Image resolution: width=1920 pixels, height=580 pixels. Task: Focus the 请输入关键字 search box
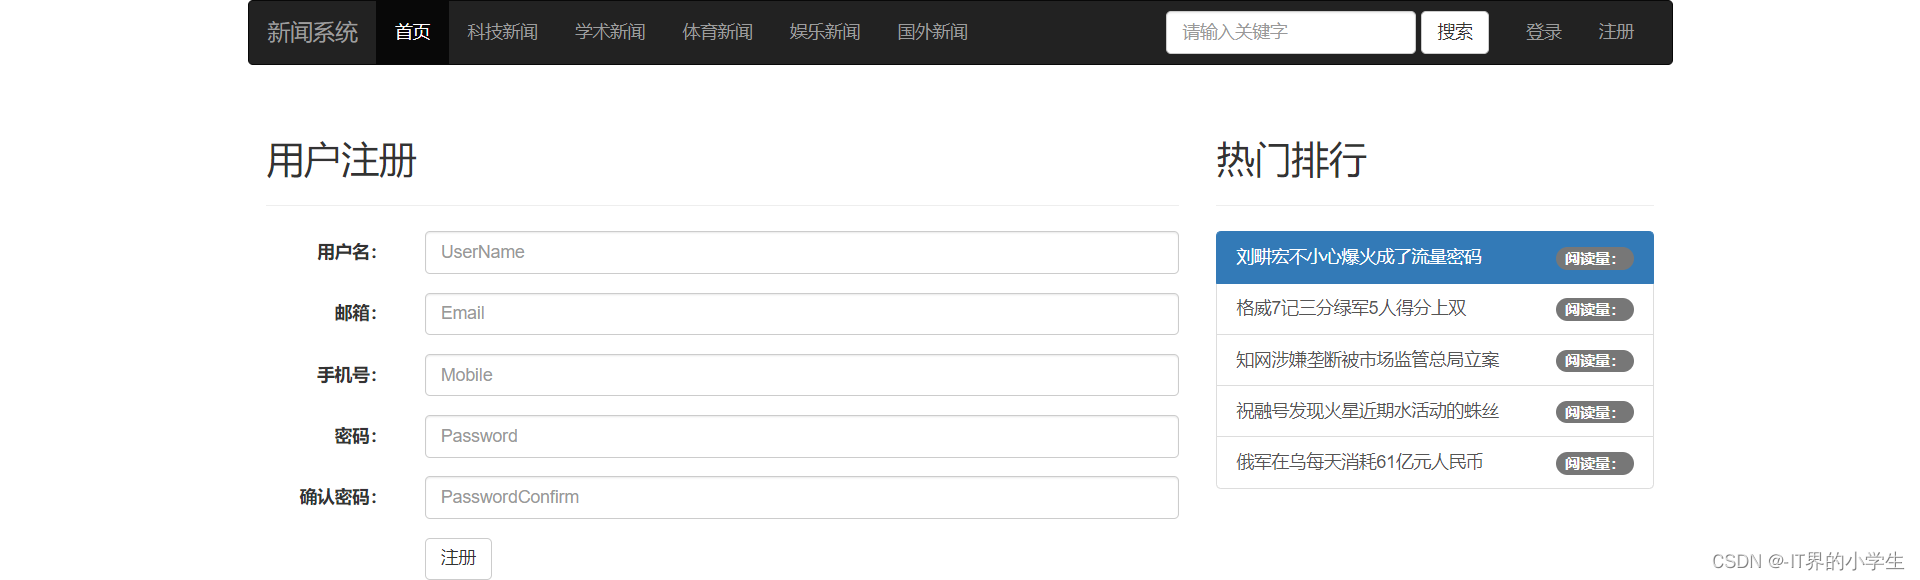pyautogui.click(x=1290, y=32)
